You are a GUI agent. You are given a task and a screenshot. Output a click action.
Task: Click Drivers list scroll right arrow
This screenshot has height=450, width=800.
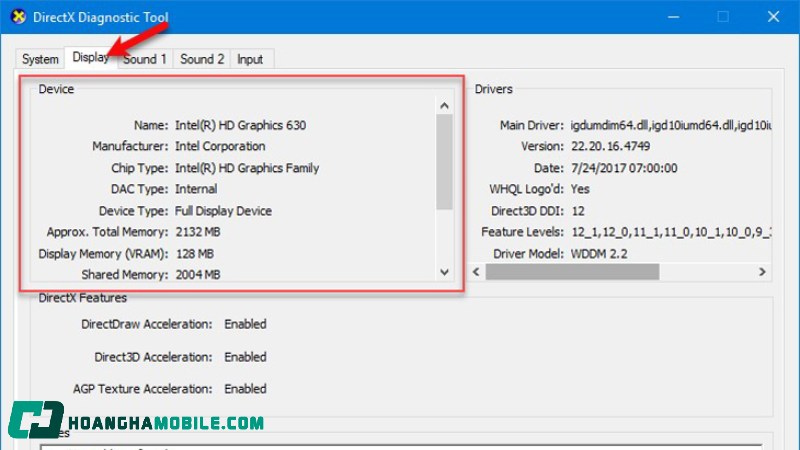[762, 272]
